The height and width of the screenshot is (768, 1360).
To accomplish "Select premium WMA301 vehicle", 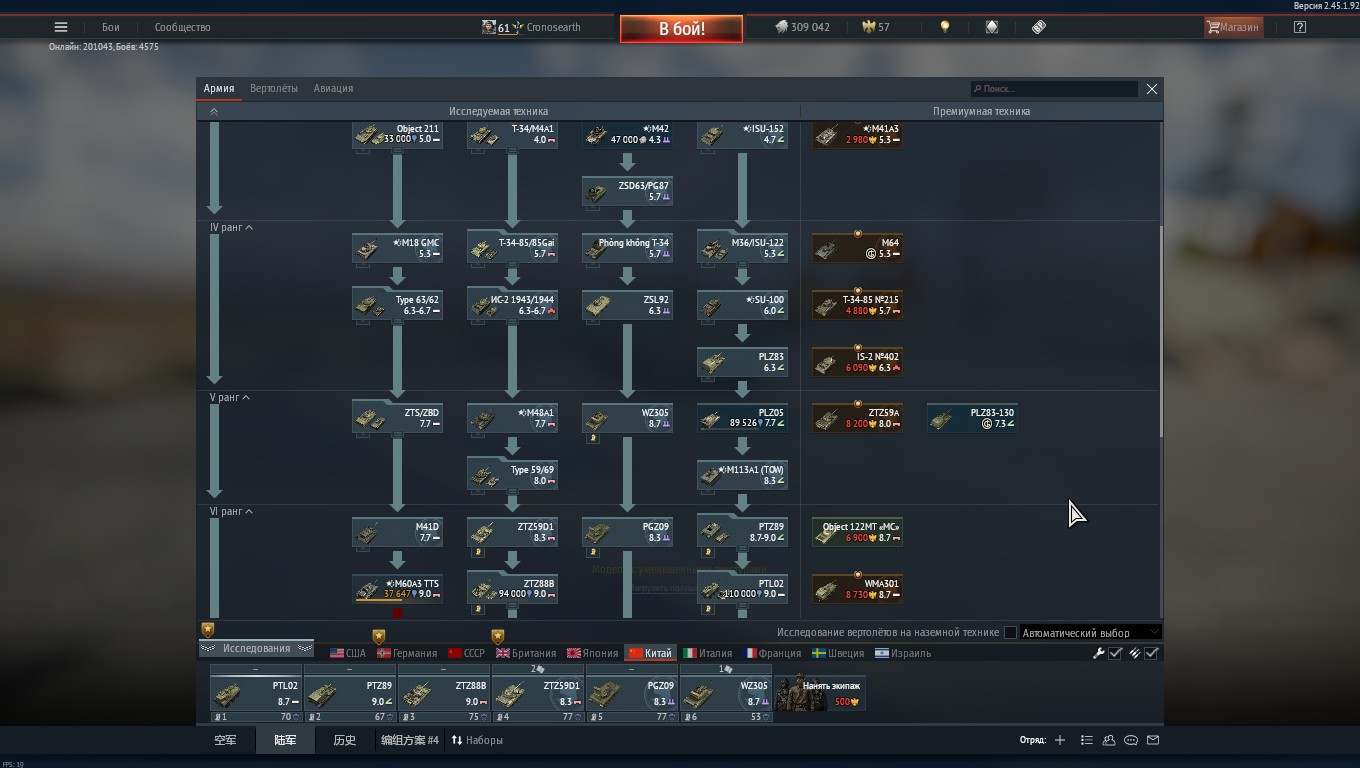I will click(857, 590).
